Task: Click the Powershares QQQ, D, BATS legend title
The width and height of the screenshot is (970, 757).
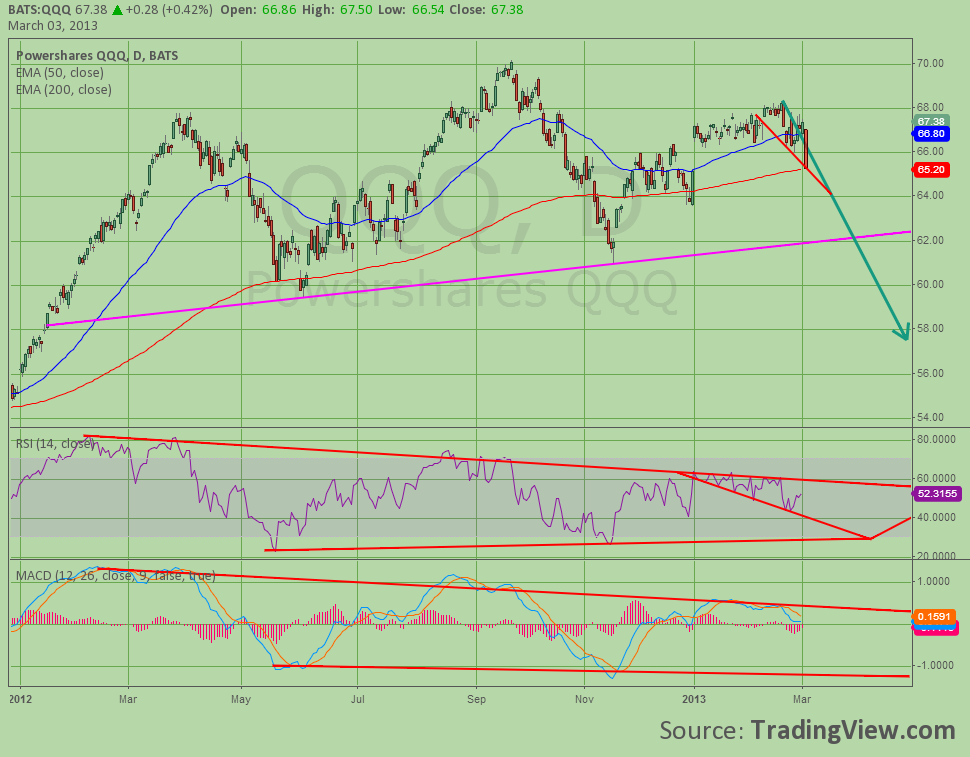Action: [97, 56]
